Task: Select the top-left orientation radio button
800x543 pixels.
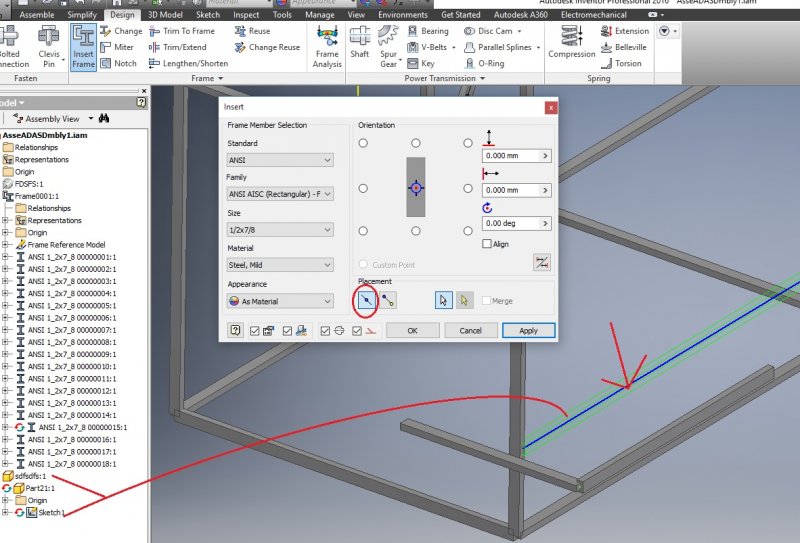Action: [363, 143]
